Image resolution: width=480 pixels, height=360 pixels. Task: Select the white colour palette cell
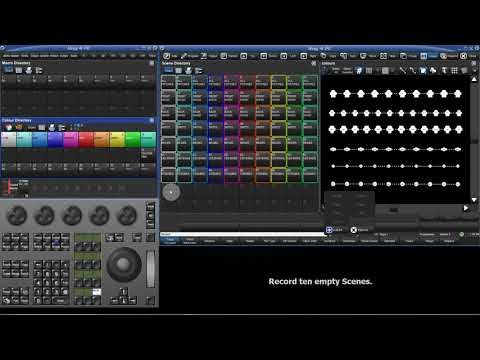tap(8, 139)
